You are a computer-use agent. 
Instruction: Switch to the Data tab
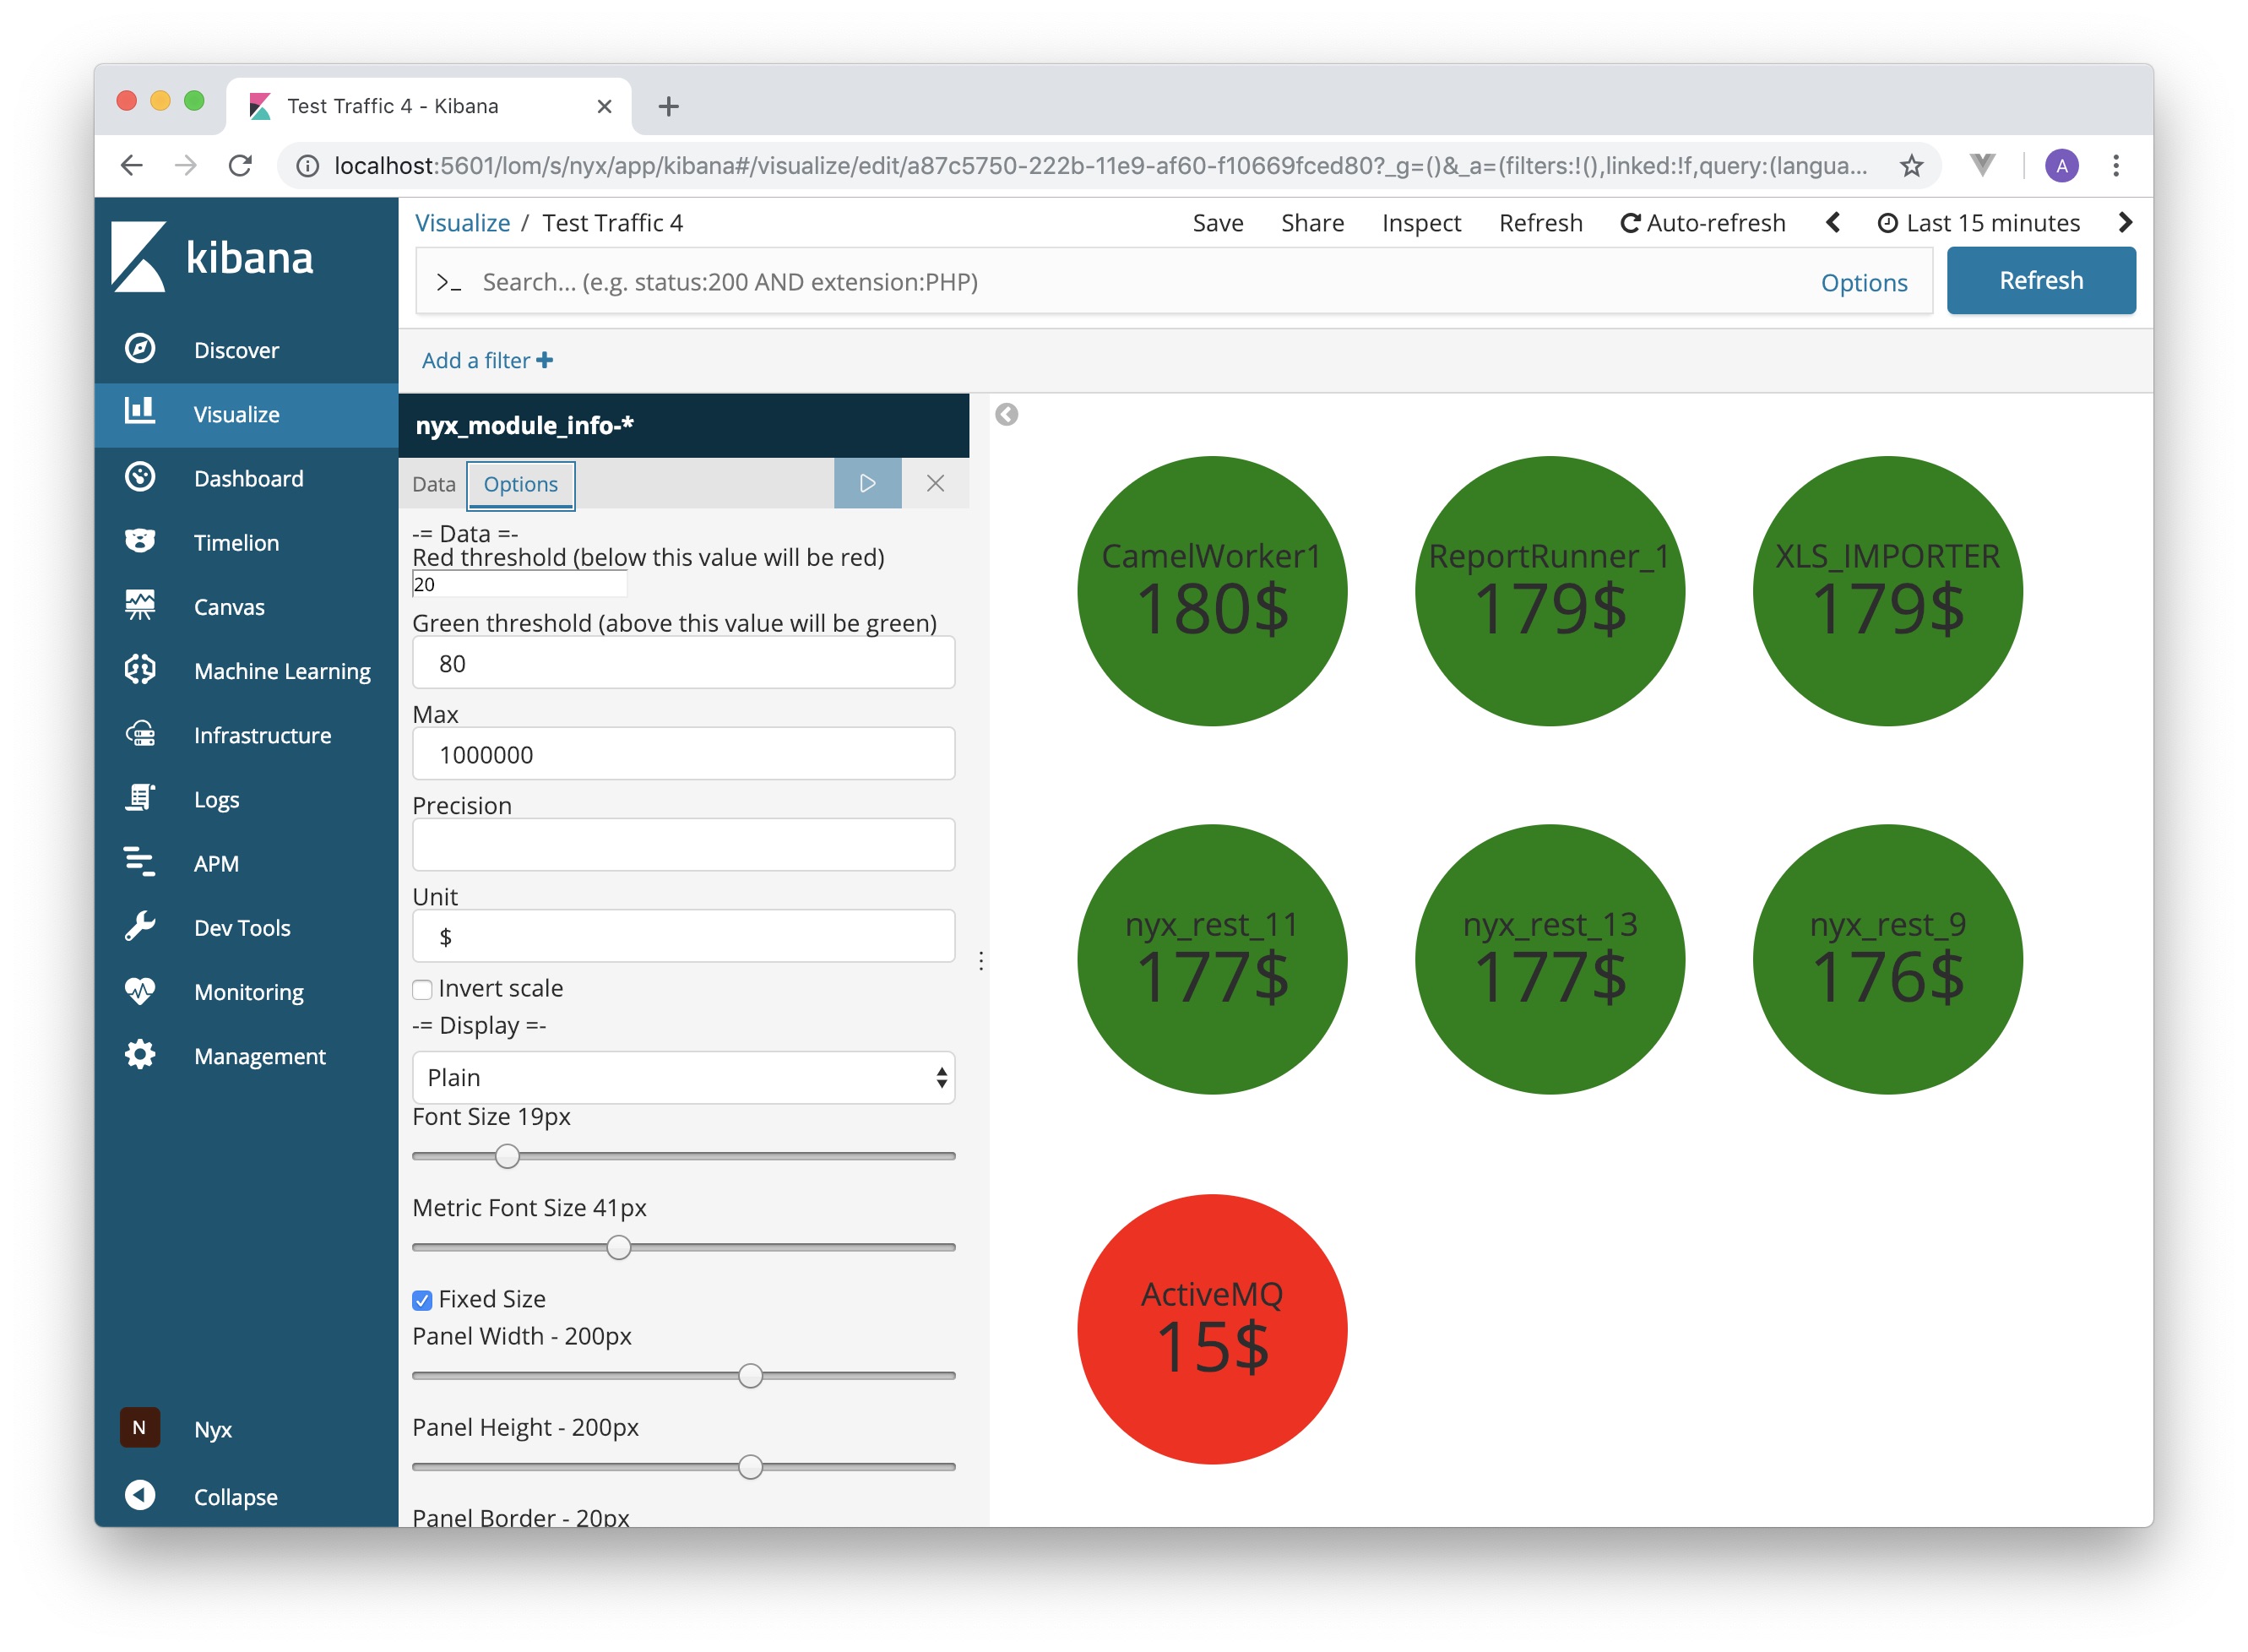coord(433,484)
